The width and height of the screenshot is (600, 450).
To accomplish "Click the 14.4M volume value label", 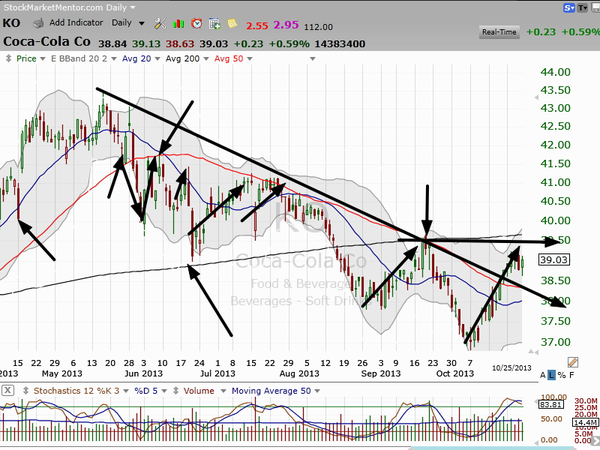I will [x=585, y=422].
